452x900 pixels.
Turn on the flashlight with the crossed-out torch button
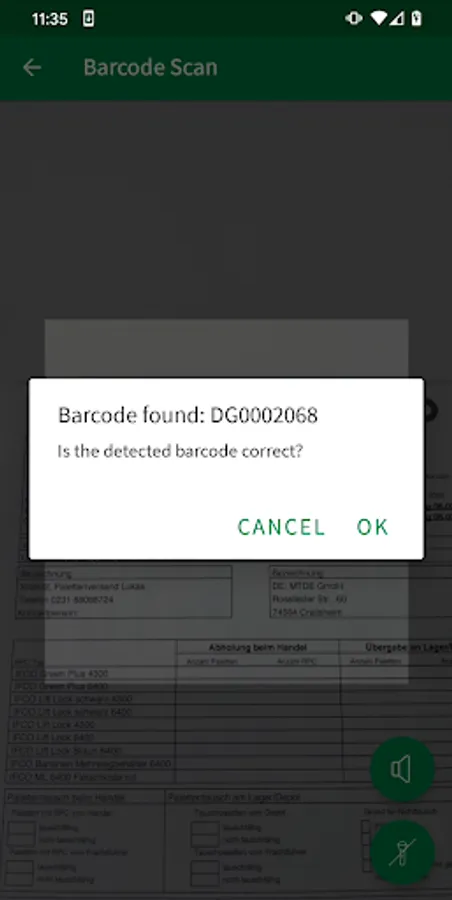click(x=402, y=852)
